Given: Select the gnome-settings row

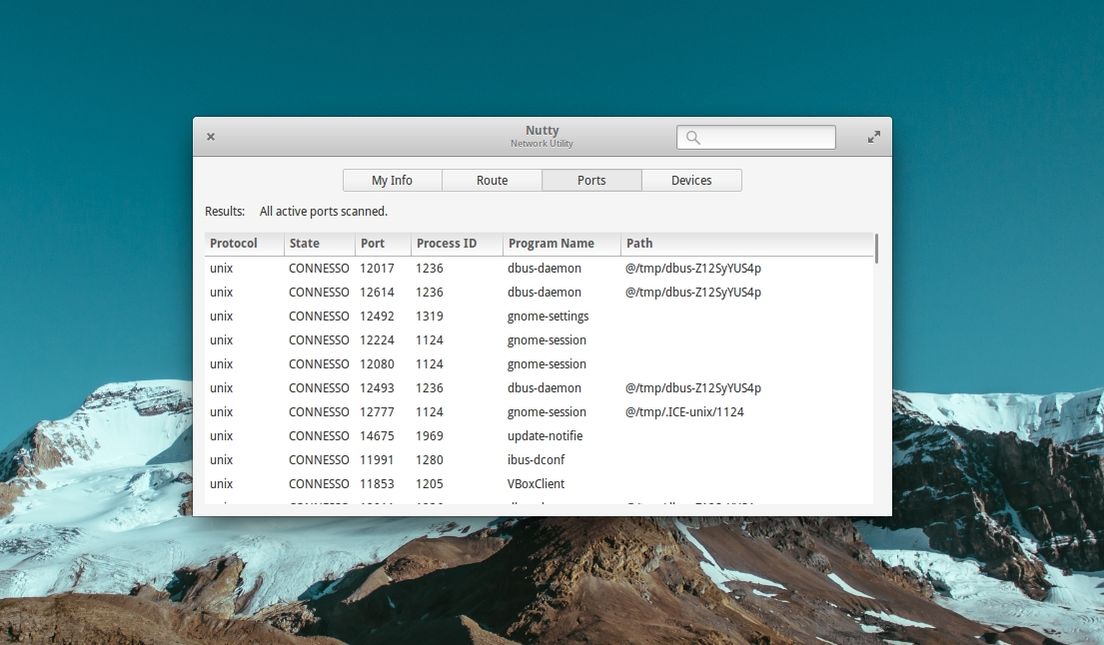Looking at the screenshot, I should click(x=548, y=316).
